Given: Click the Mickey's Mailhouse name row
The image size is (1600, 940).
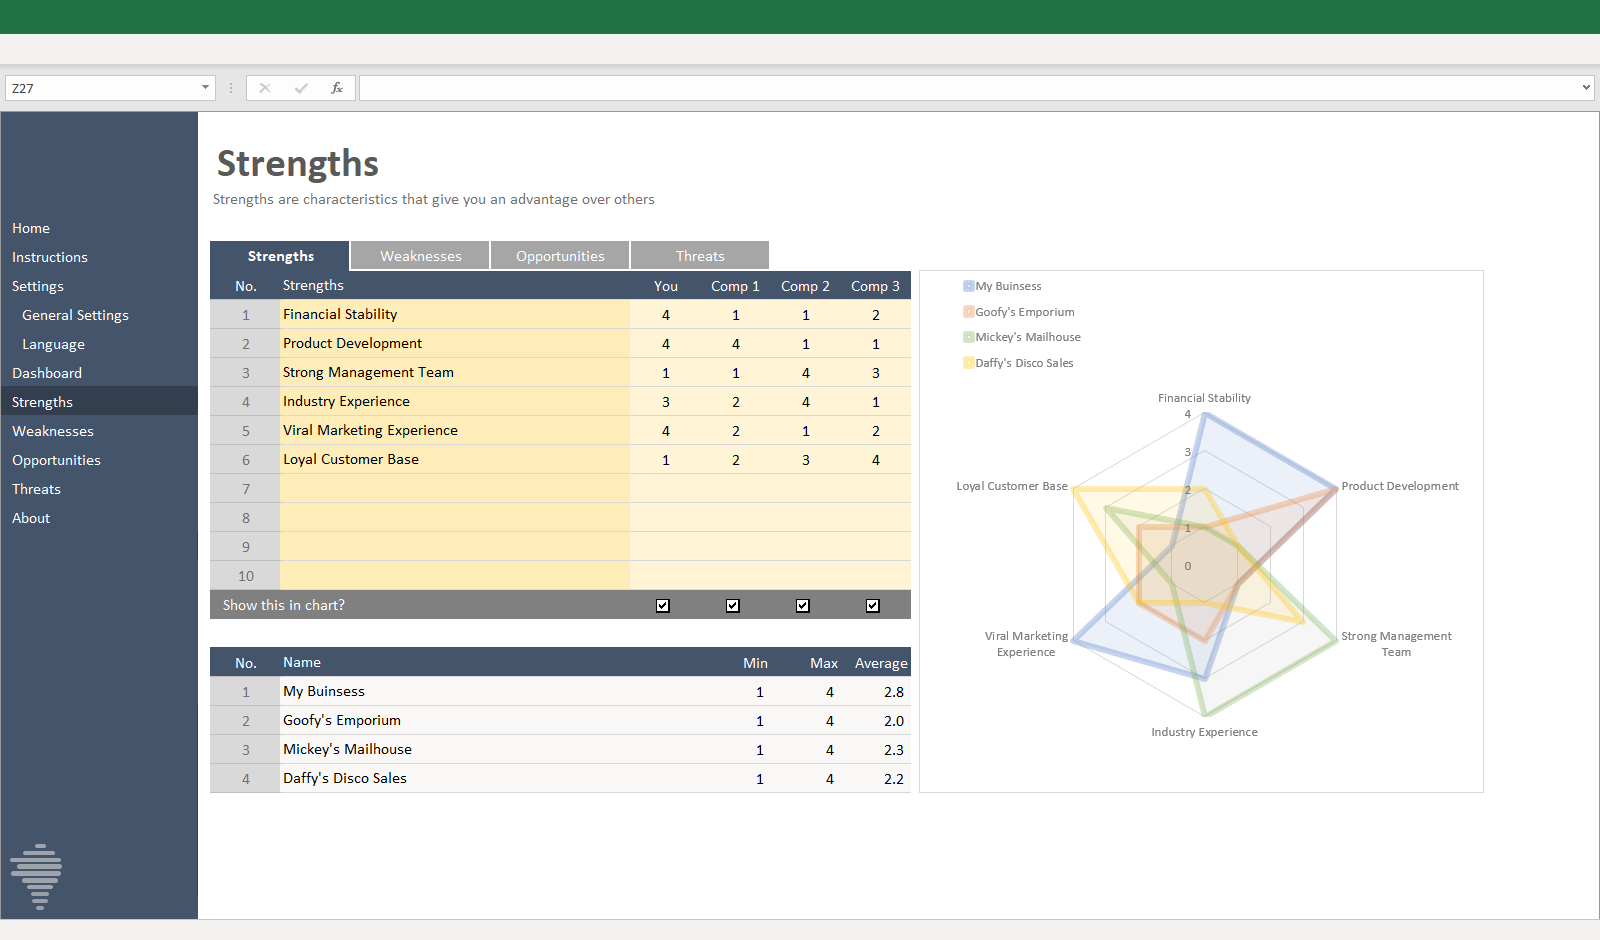Looking at the screenshot, I should [x=560, y=749].
